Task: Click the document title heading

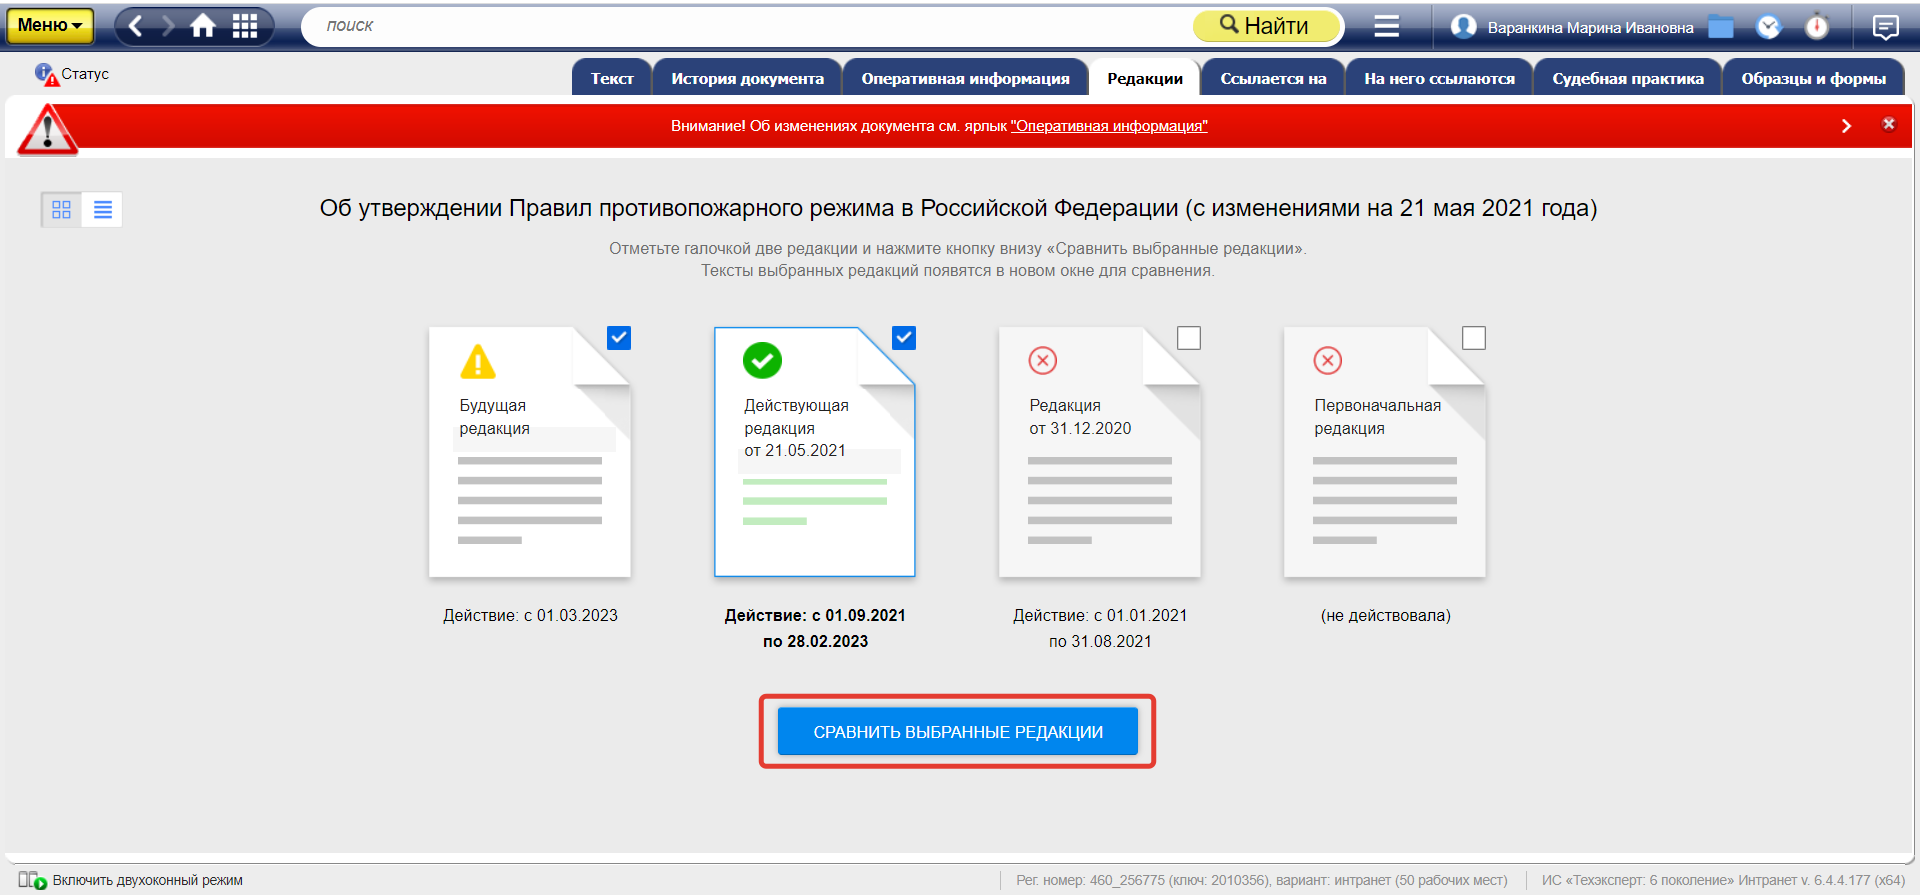Action: [x=958, y=208]
